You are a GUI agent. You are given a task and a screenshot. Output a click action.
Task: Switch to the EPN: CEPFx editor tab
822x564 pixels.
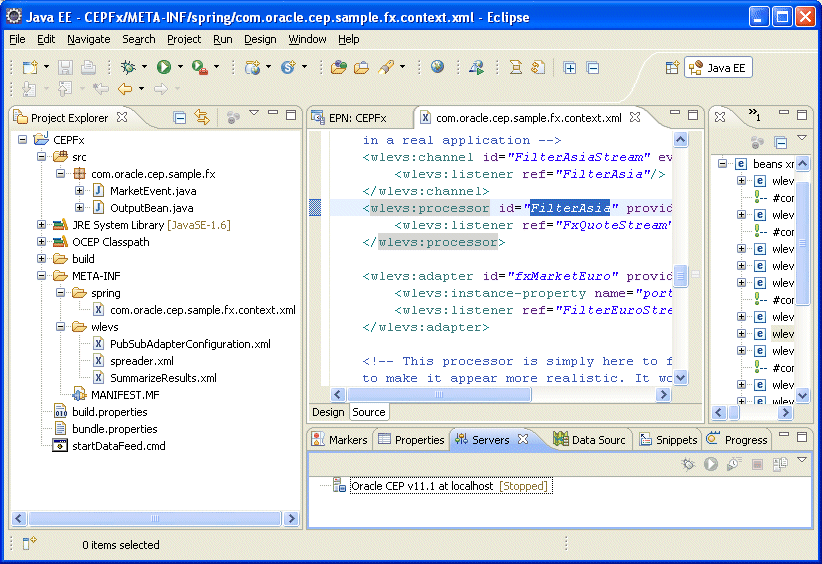click(x=356, y=117)
